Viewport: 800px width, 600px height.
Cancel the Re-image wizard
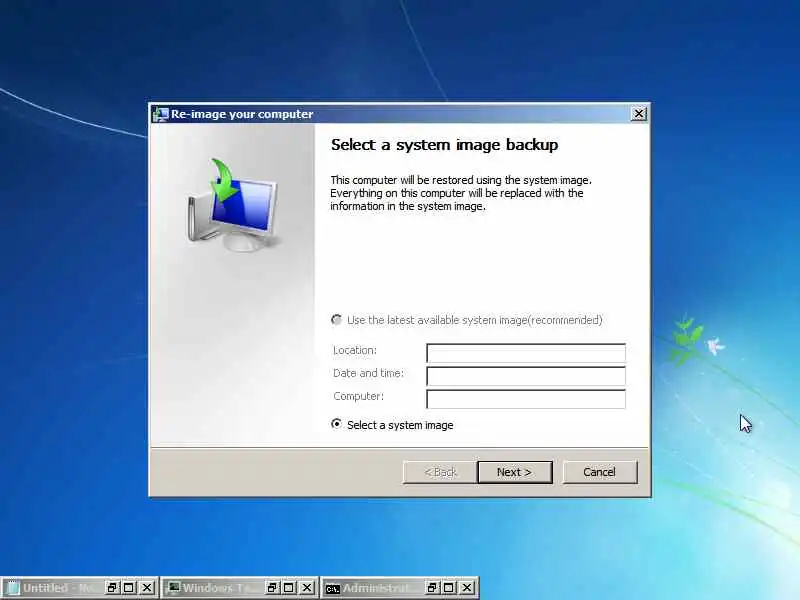click(x=599, y=472)
